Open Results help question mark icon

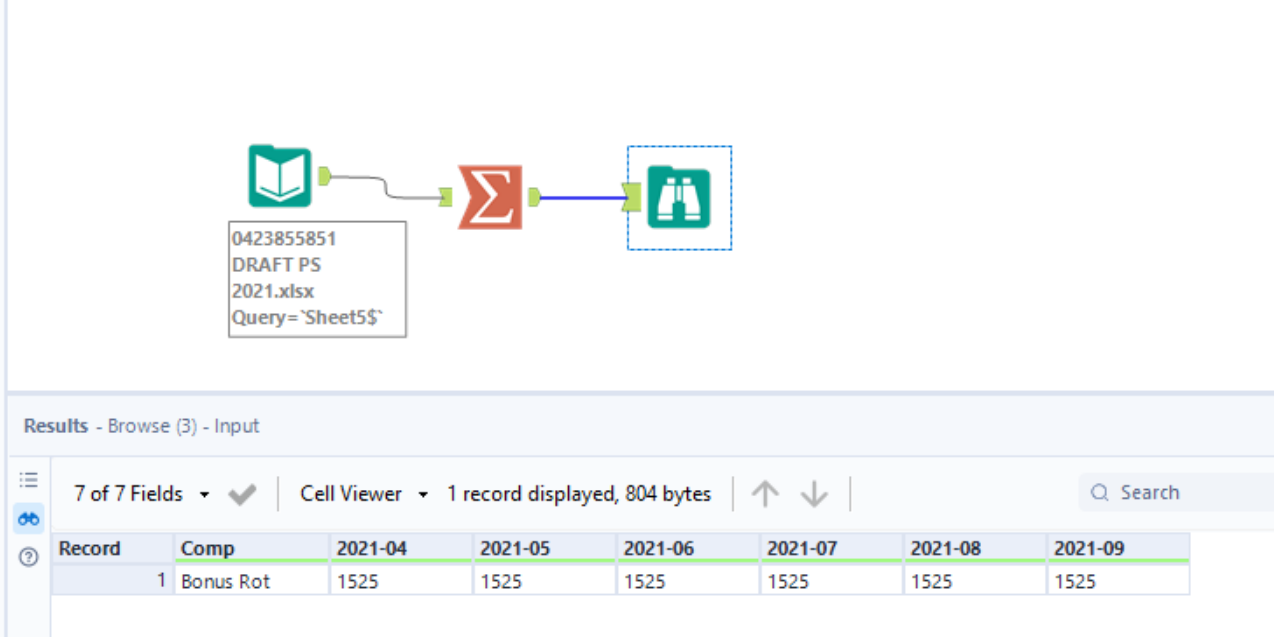(x=28, y=557)
